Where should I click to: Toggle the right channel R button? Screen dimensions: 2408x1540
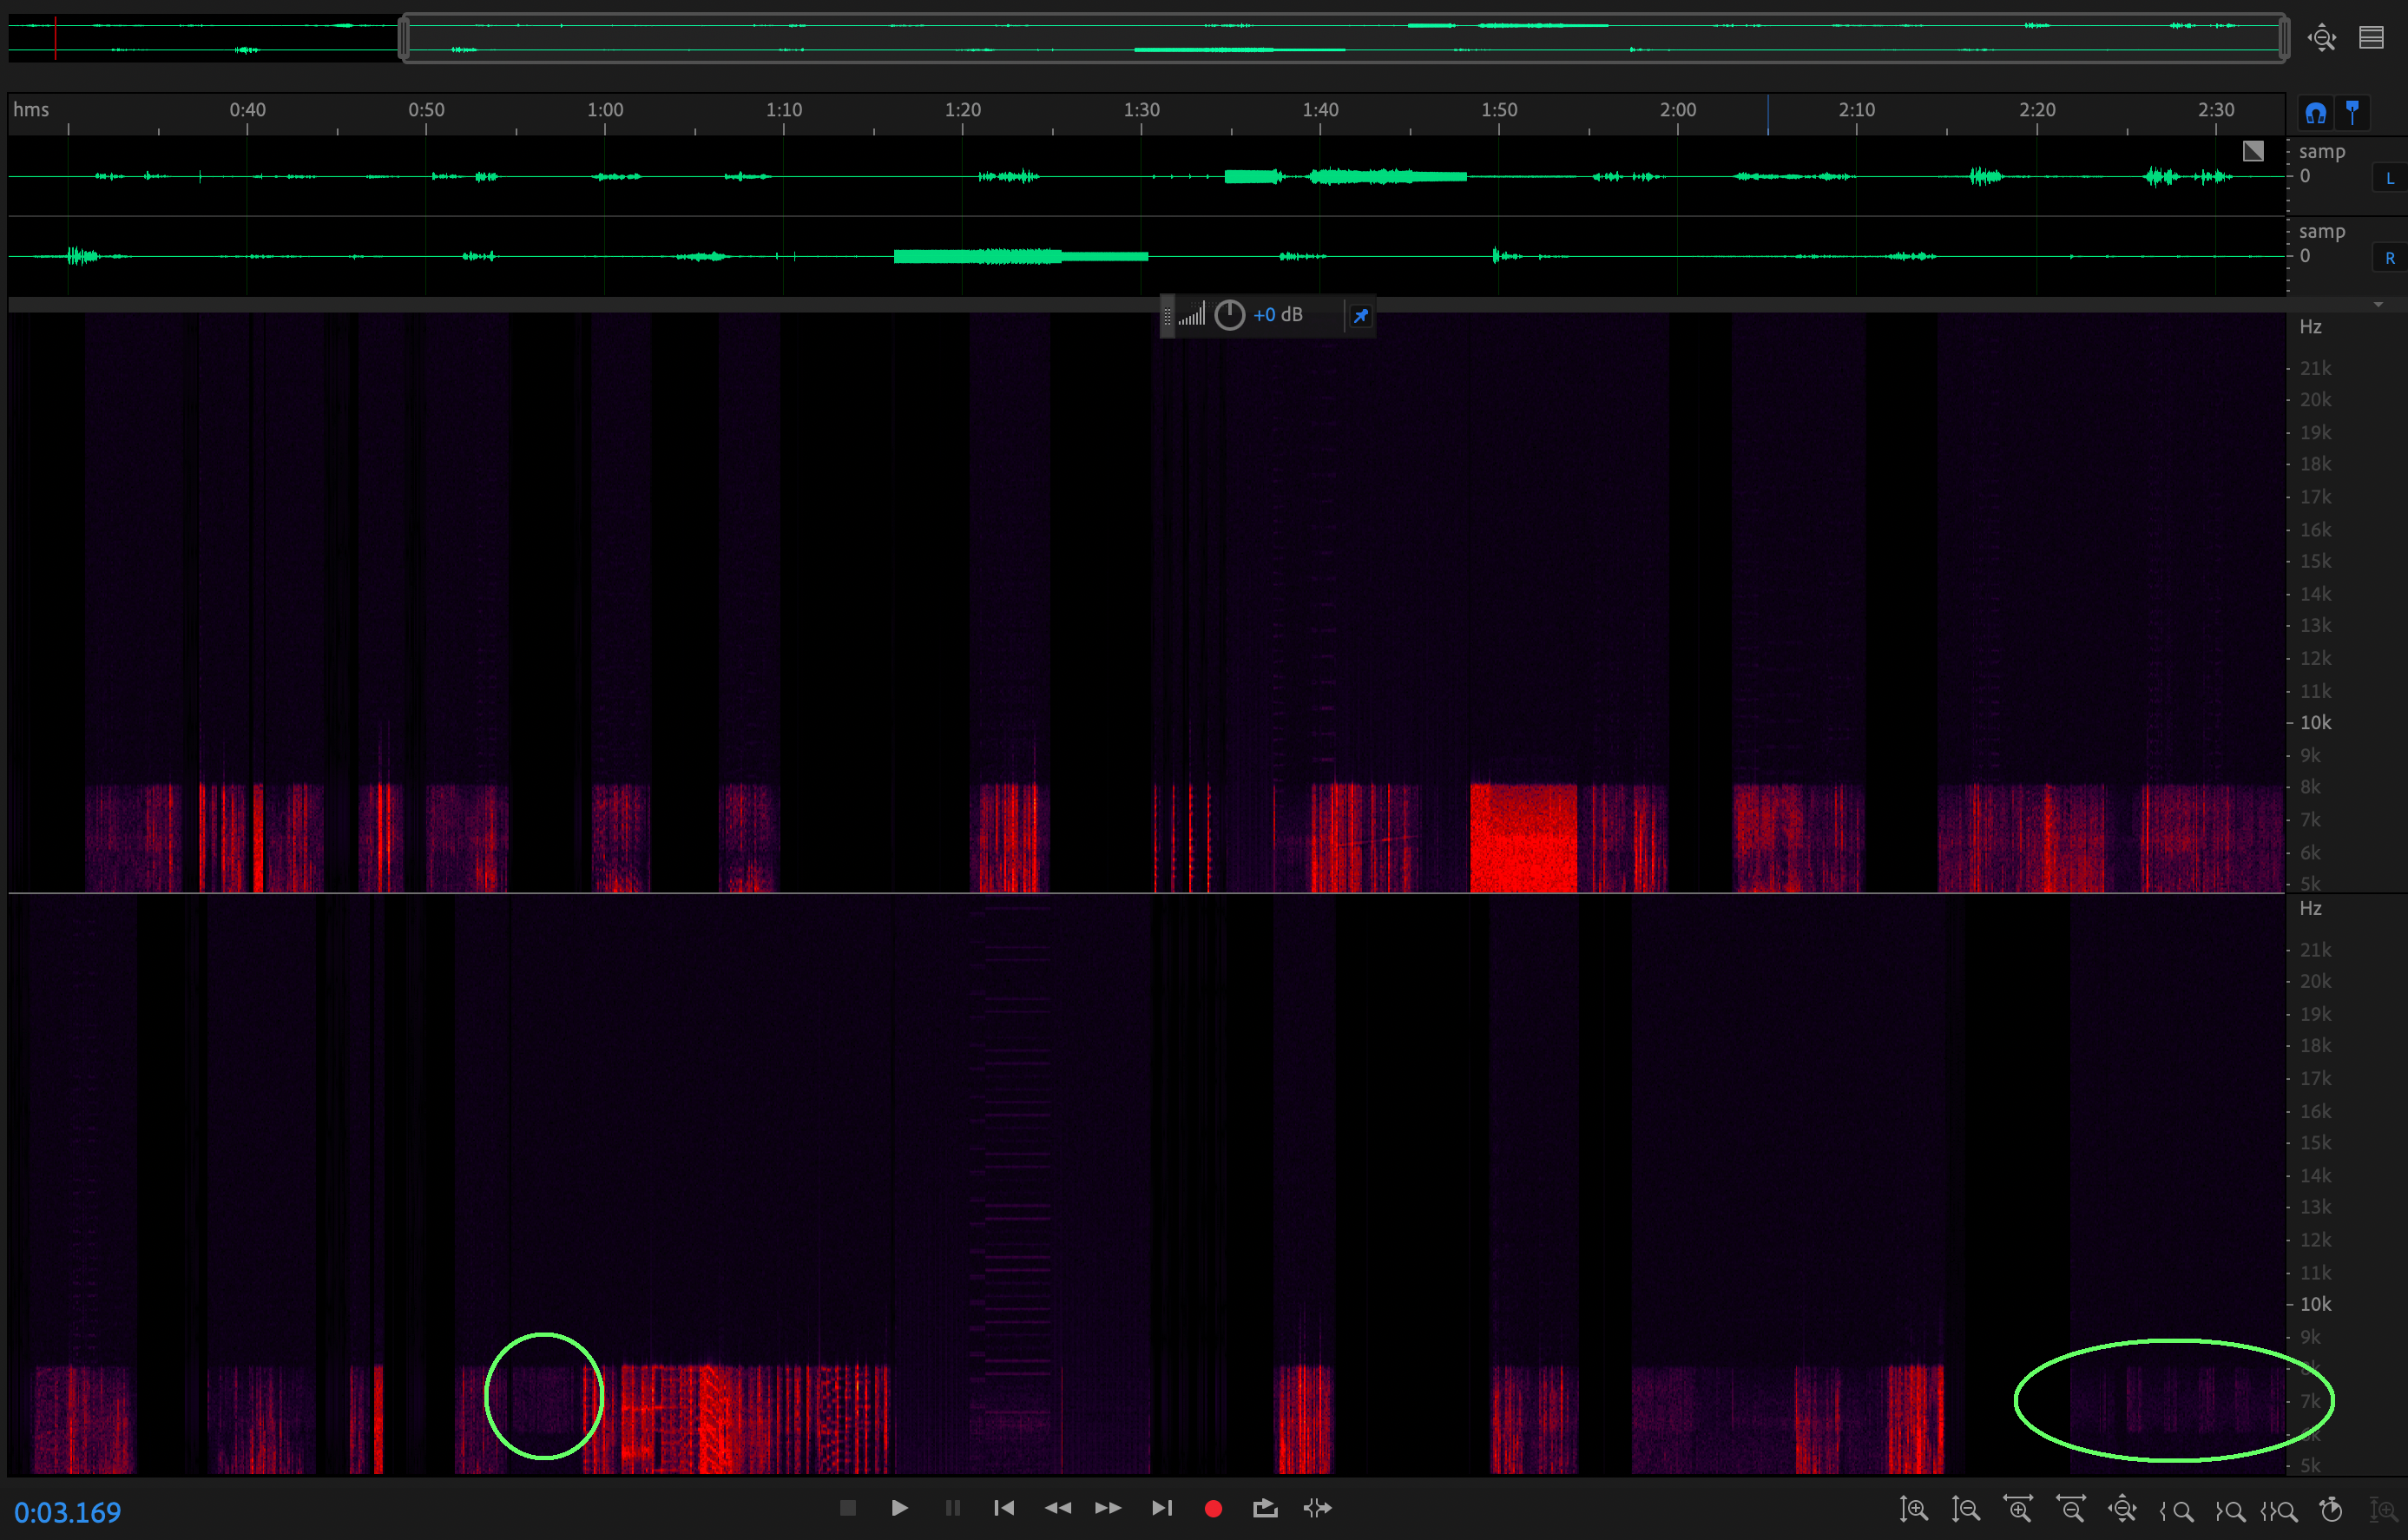click(x=2390, y=258)
